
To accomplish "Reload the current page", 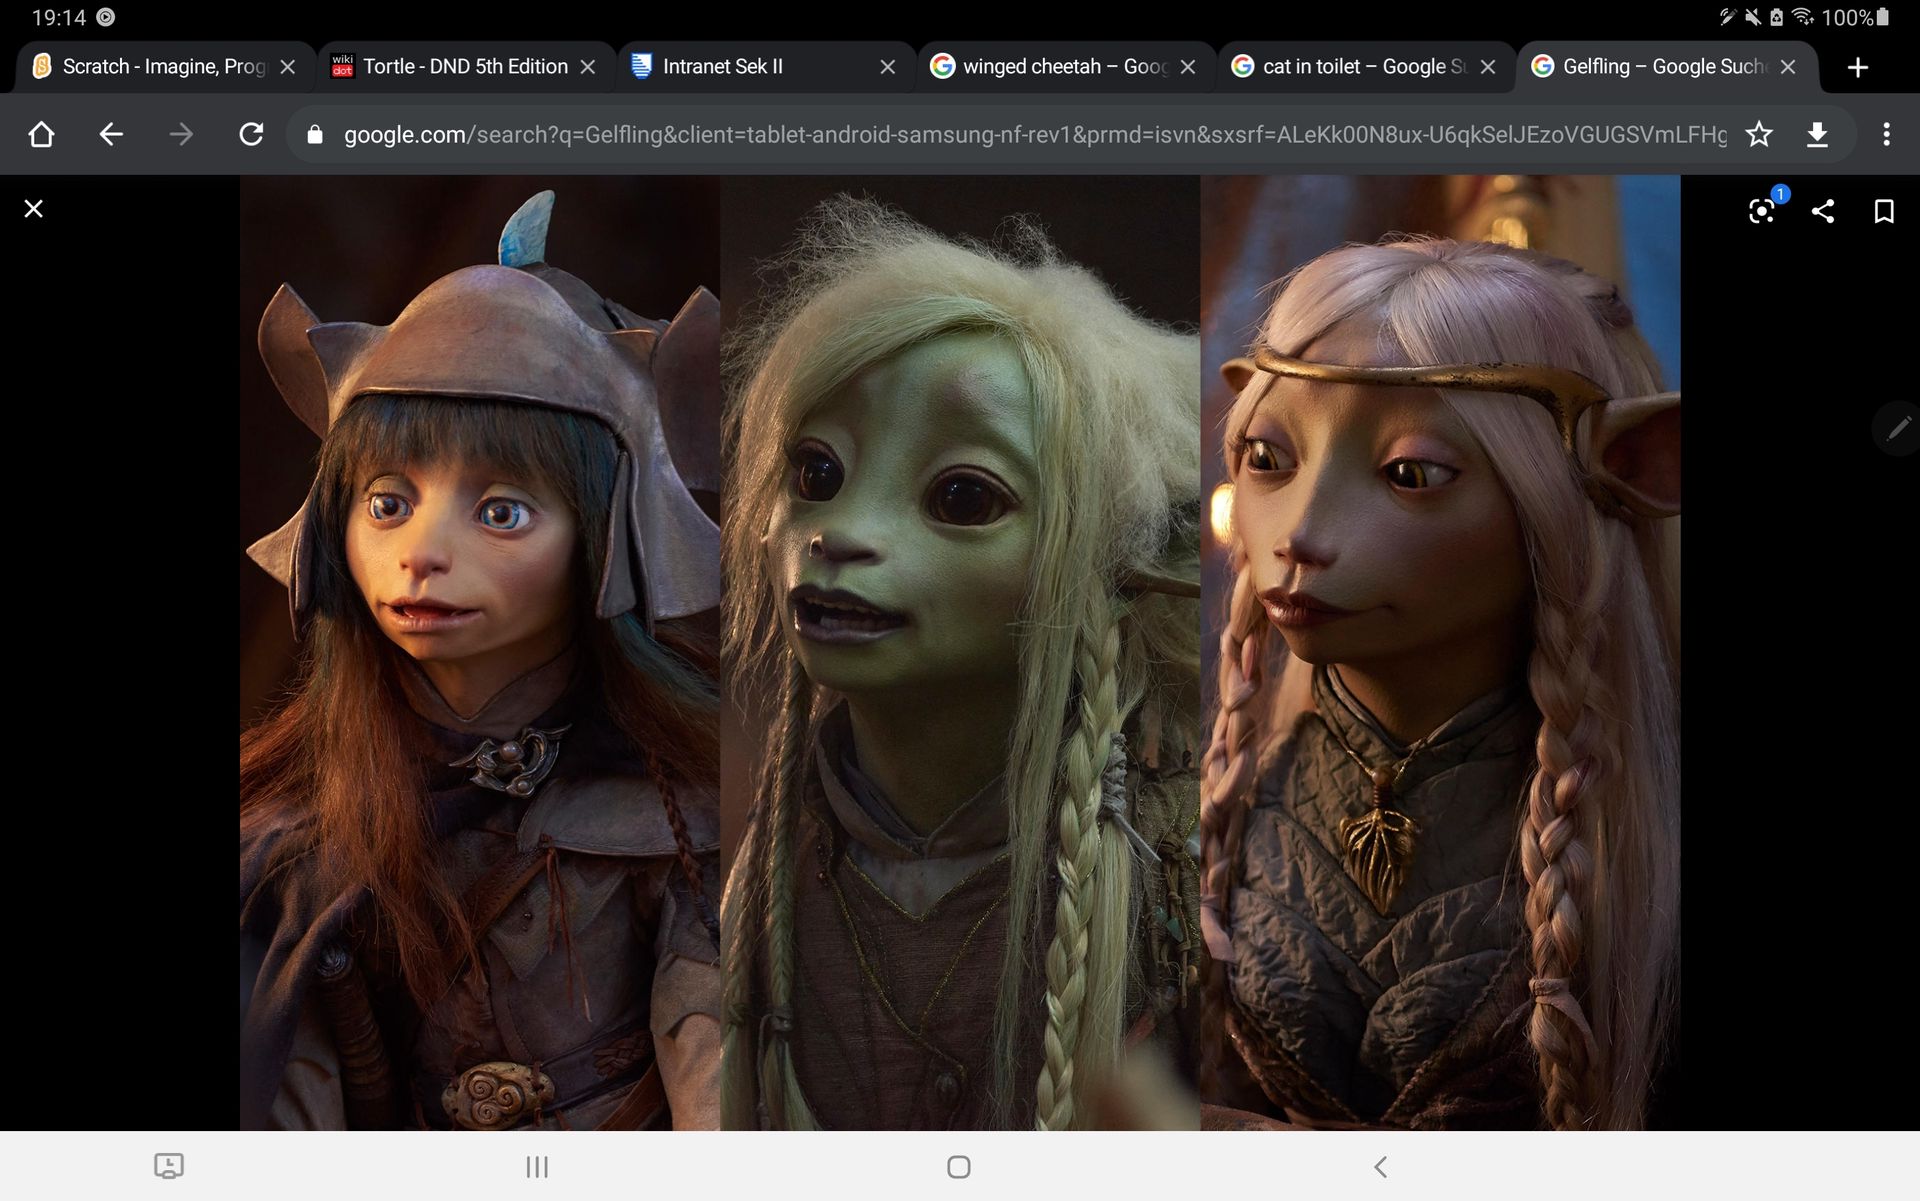I will click(251, 134).
